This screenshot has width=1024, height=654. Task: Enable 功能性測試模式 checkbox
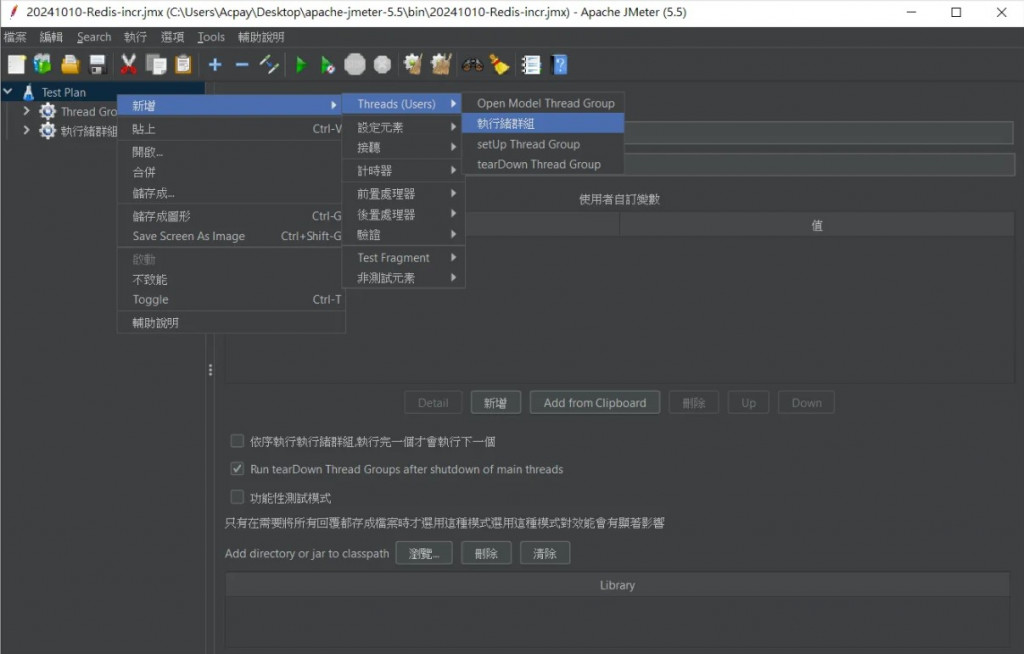click(x=237, y=497)
